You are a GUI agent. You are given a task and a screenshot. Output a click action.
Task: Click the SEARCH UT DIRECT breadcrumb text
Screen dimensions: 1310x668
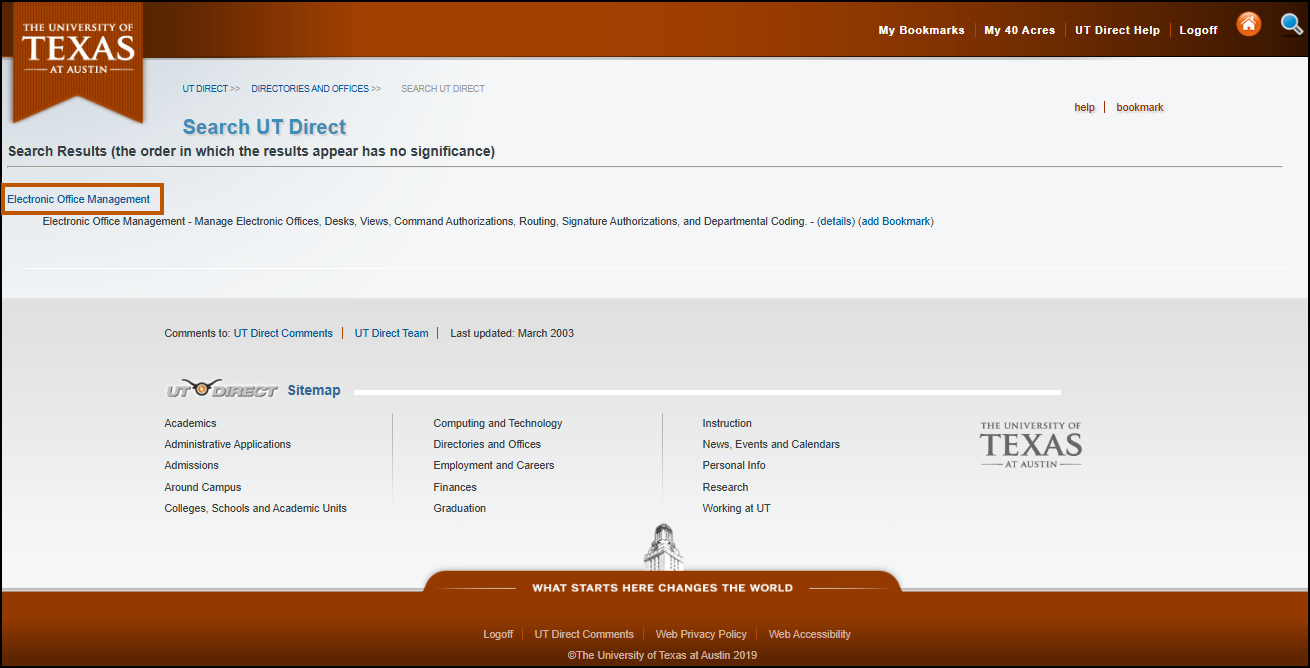click(x=443, y=89)
